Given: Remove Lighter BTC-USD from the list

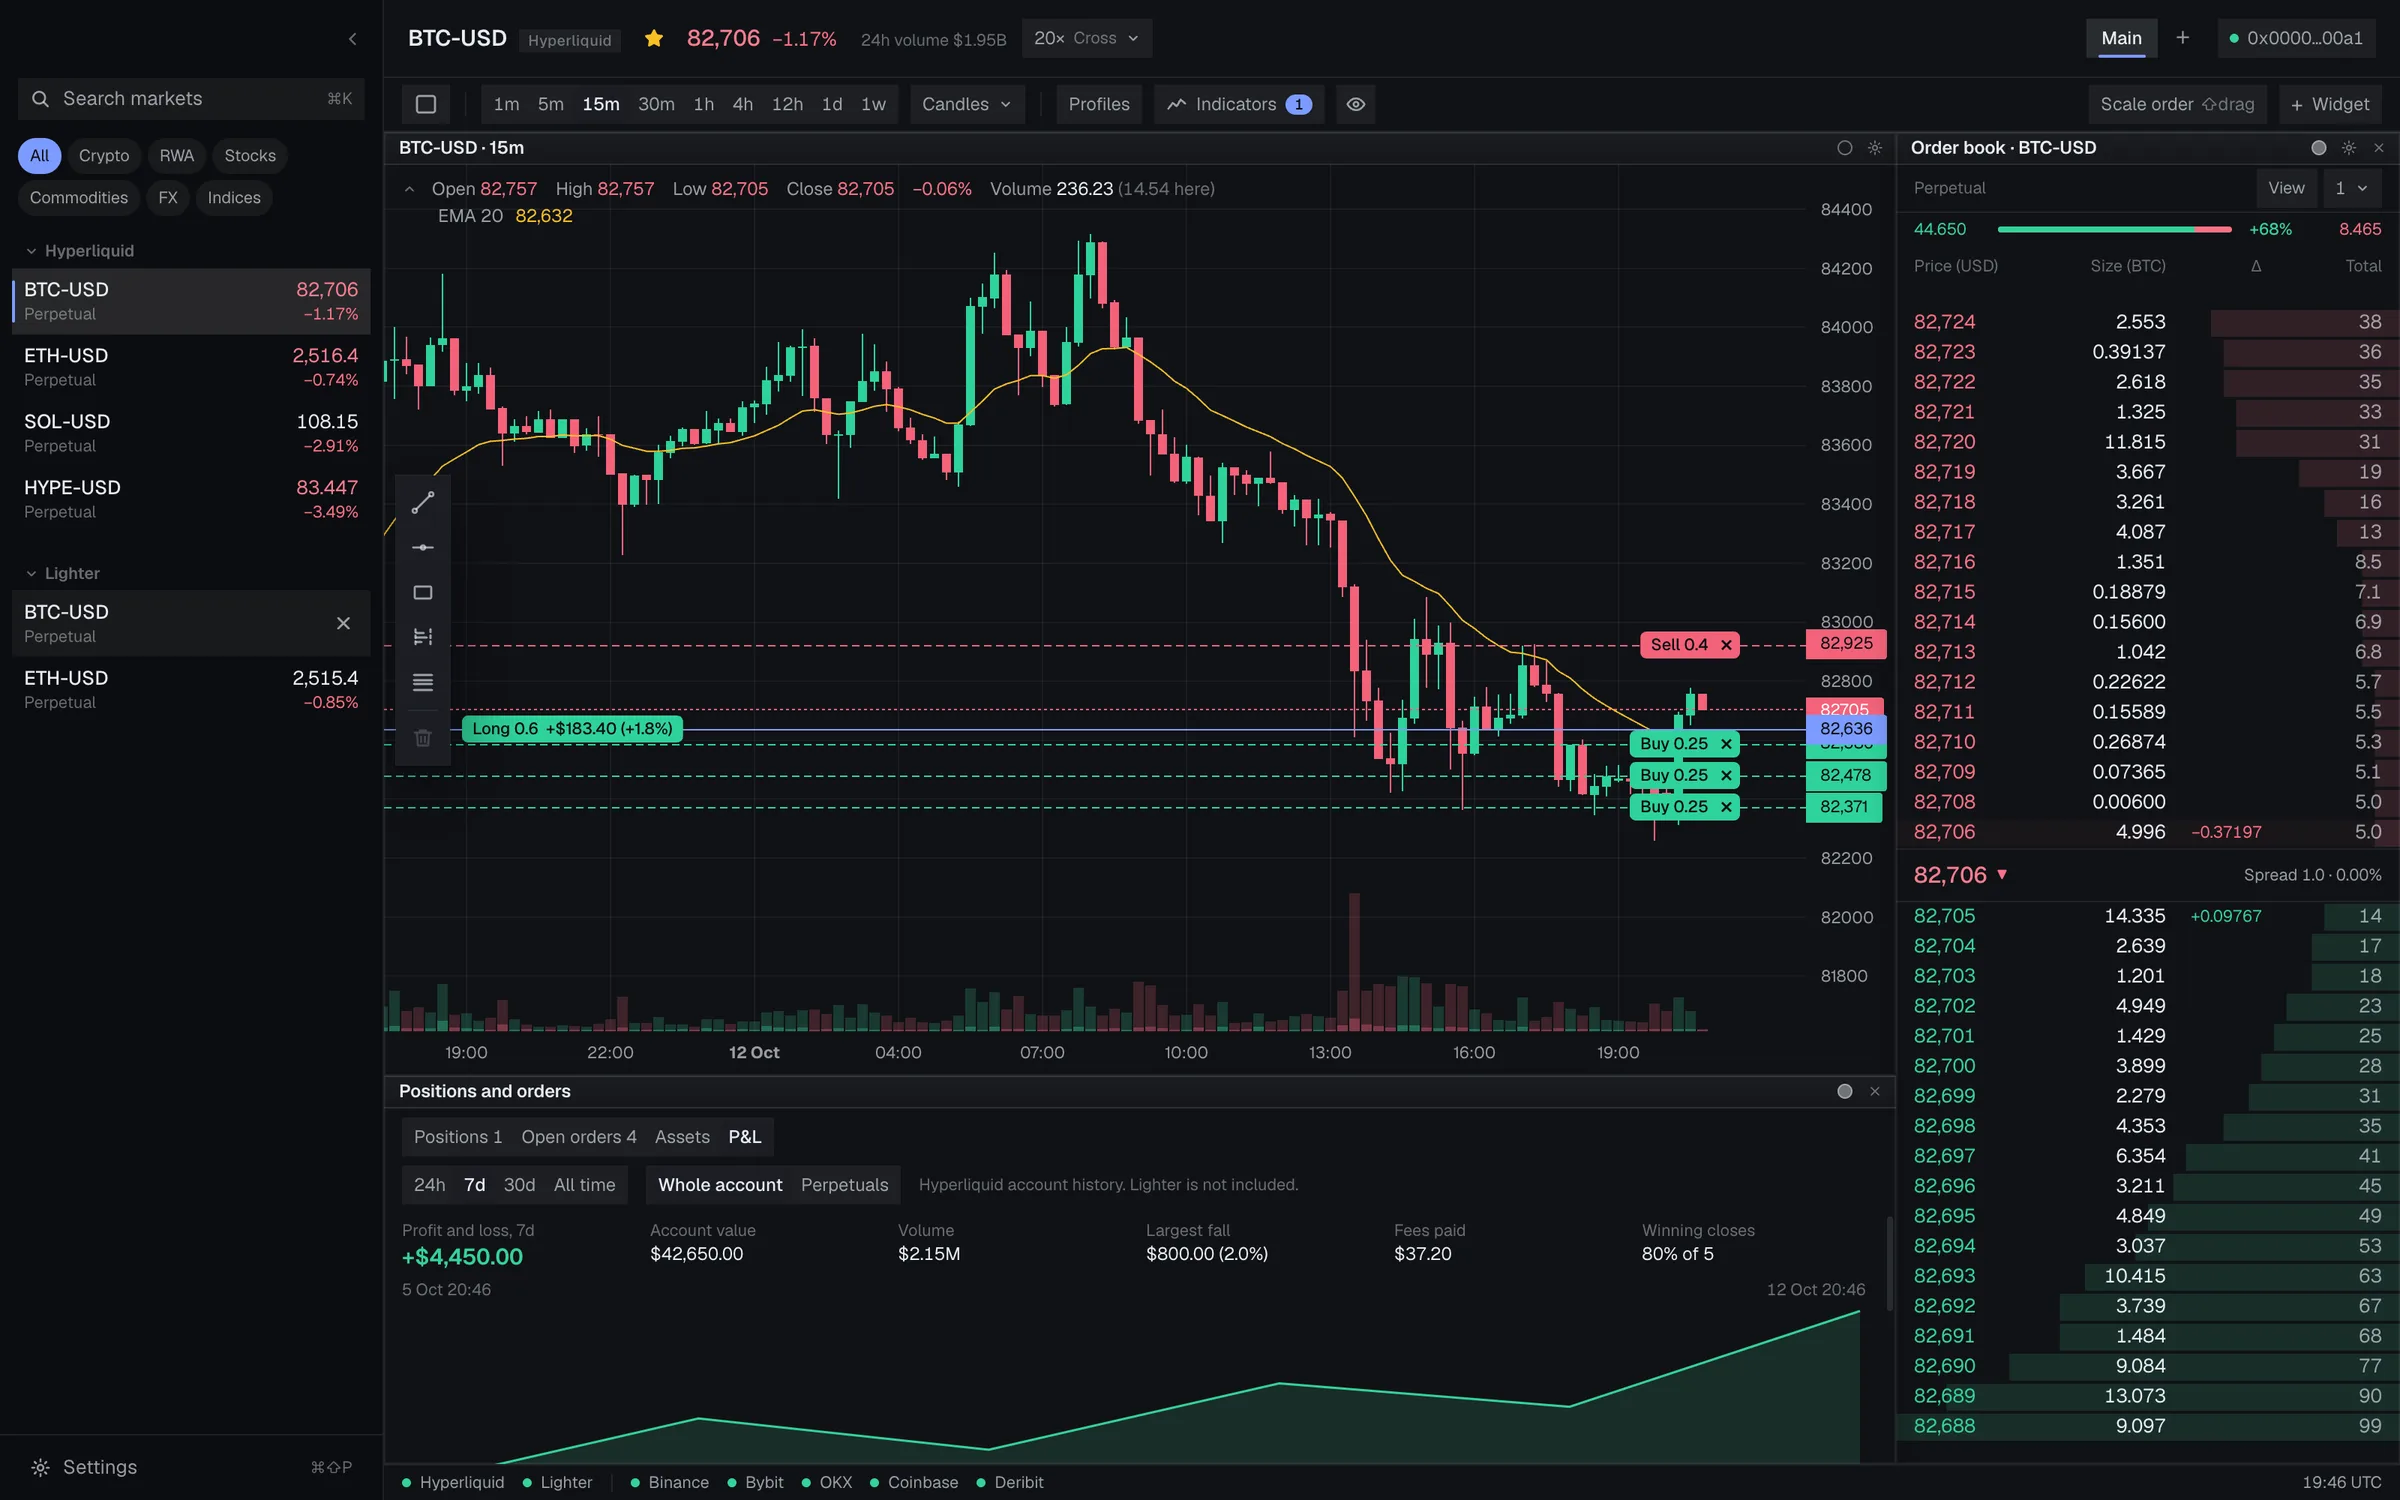Looking at the screenshot, I should [343, 624].
